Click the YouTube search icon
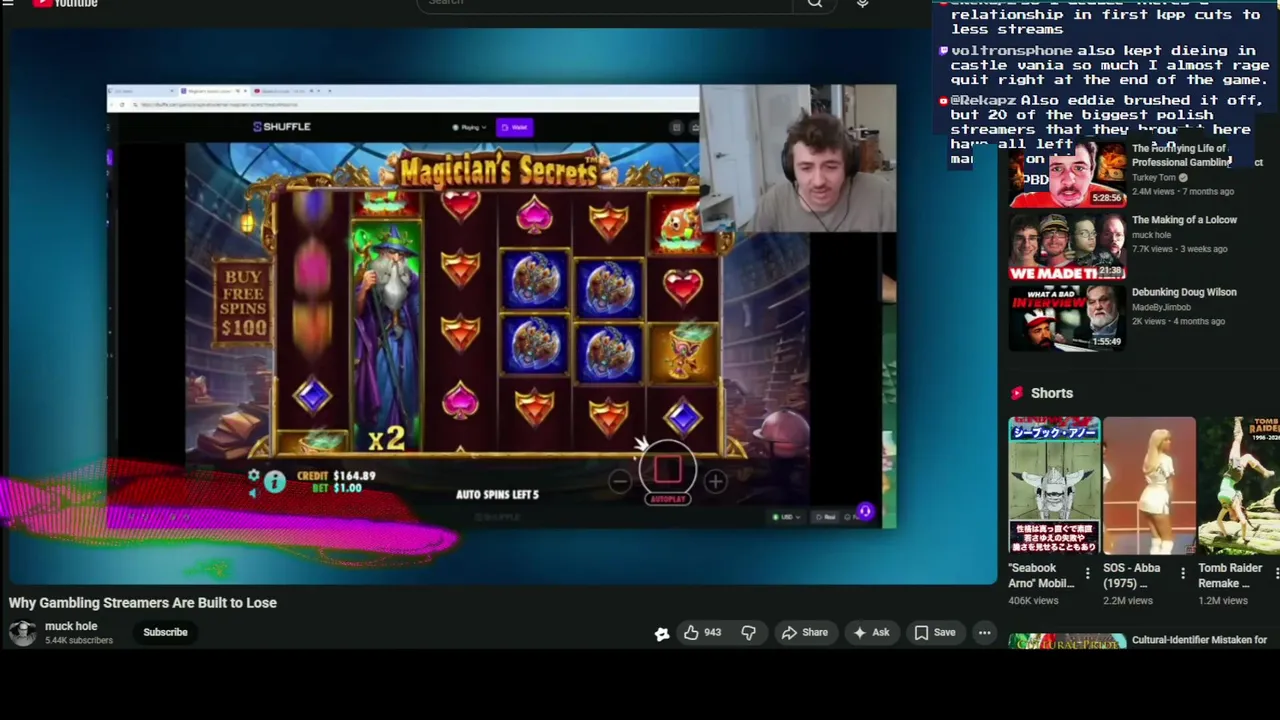This screenshot has height=720, width=1280. pyautogui.click(x=815, y=4)
